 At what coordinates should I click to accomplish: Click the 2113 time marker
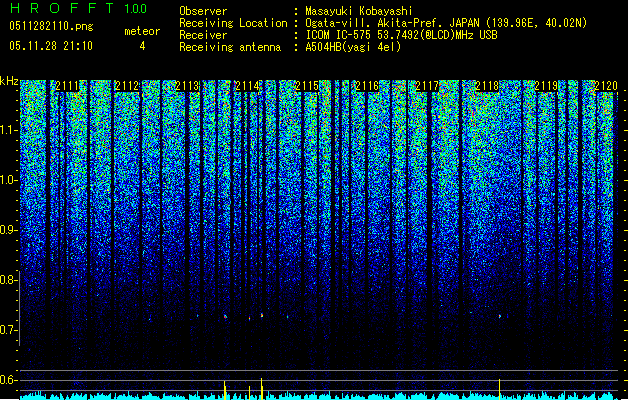(x=187, y=86)
